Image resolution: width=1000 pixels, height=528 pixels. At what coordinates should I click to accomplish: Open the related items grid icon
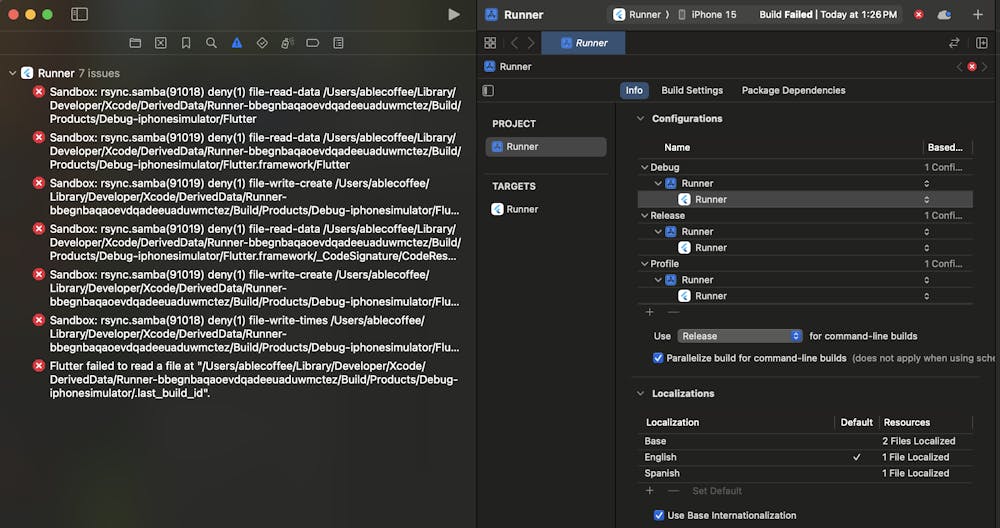click(490, 43)
